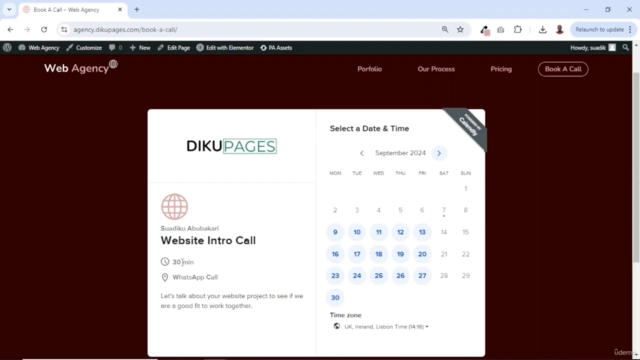Select September 24 date

pos(357,276)
